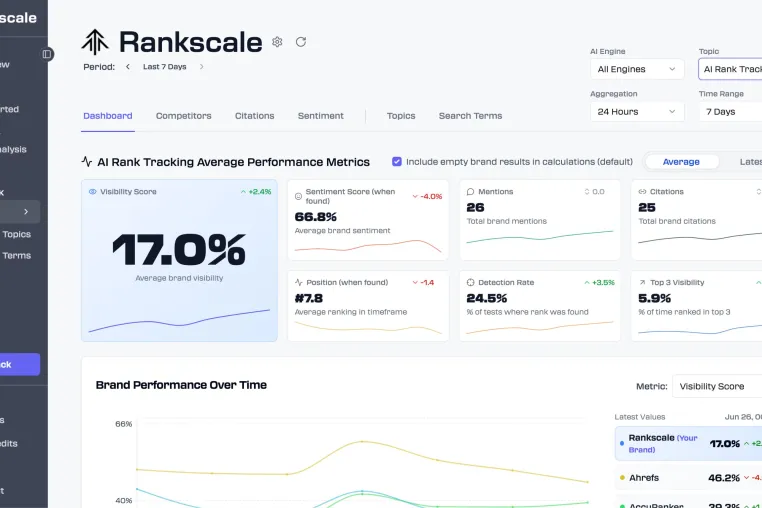This screenshot has width=762, height=508.
Task: Click the Mentions speech bubble icon
Action: coord(470,192)
